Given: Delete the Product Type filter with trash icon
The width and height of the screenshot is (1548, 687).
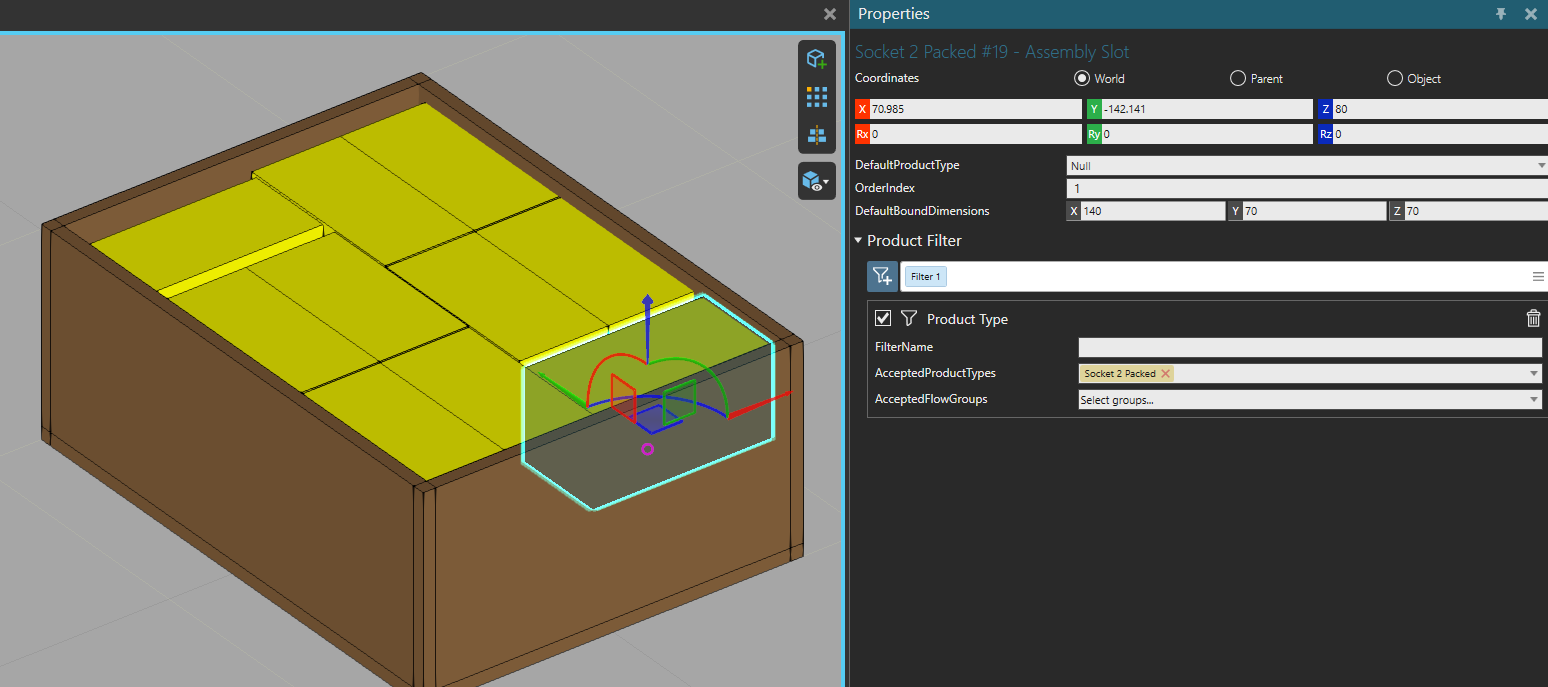Looking at the screenshot, I should click(1533, 319).
